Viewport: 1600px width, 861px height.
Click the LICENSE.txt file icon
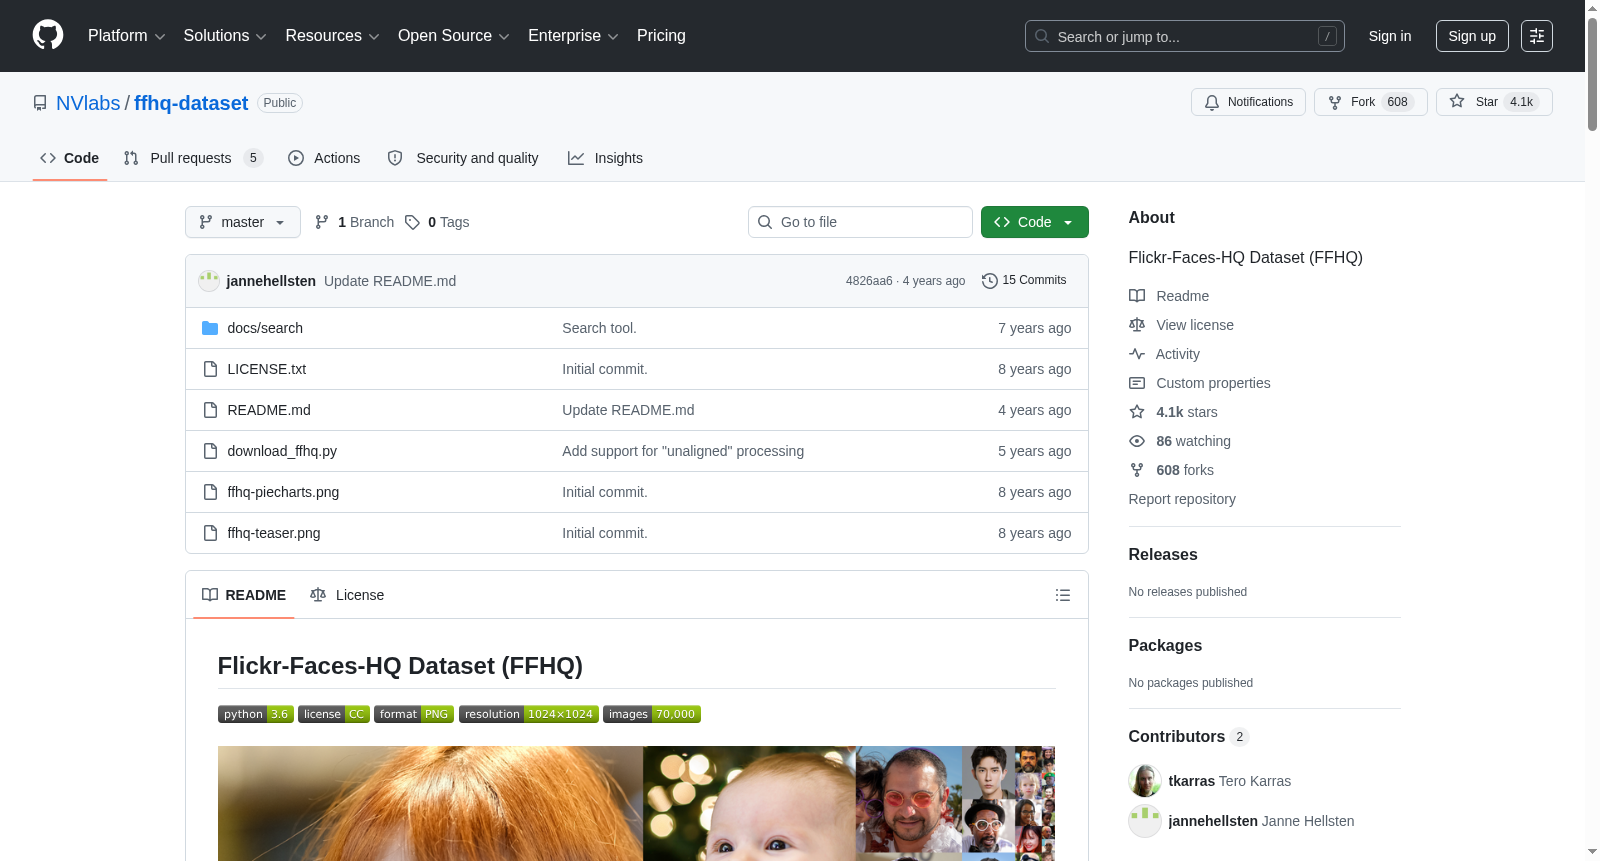(x=210, y=369)
